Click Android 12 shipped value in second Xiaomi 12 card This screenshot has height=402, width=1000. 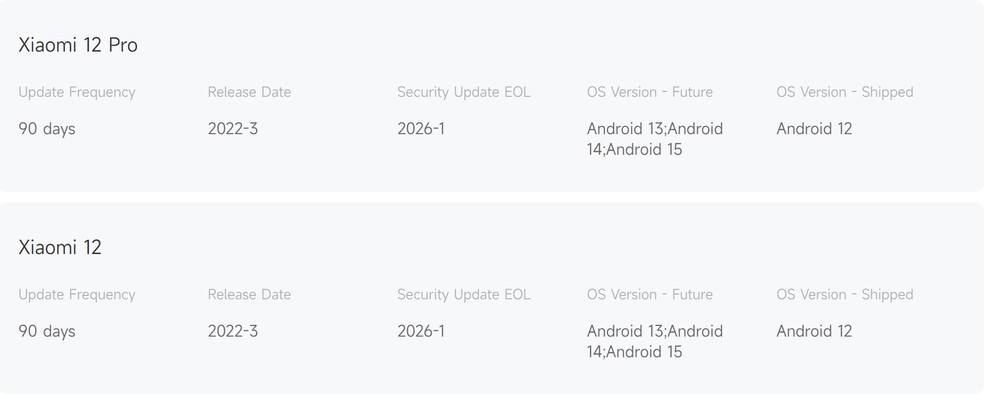[814, 332]
